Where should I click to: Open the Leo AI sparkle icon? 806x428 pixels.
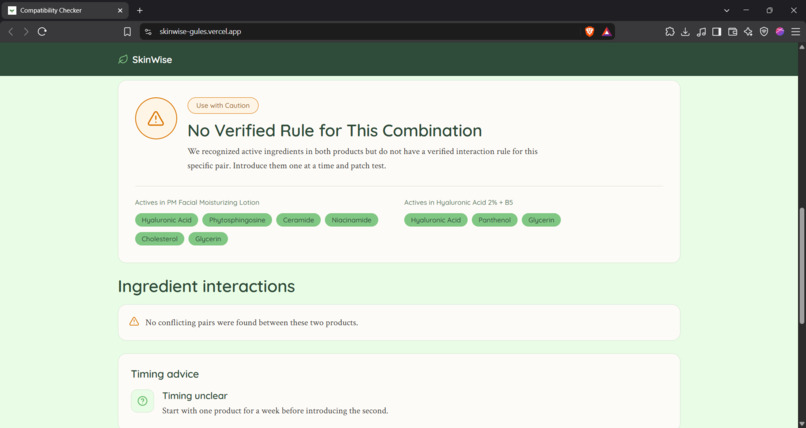pyautogui.click(x=748, y=32)
